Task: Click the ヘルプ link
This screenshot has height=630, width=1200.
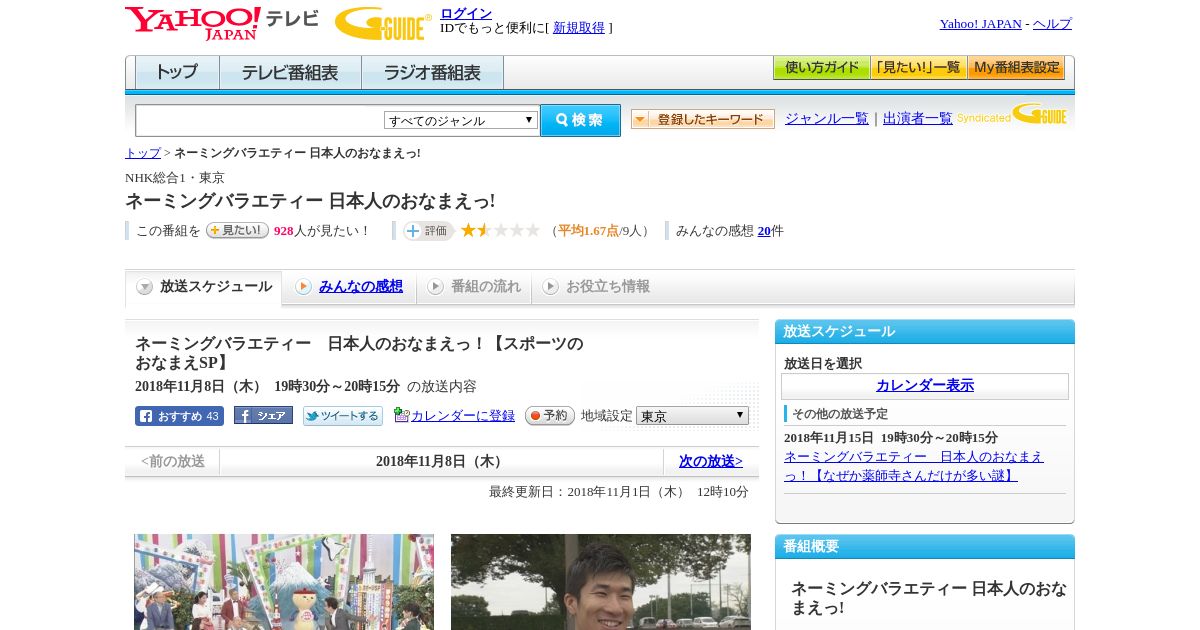Action: [1052, 24]
